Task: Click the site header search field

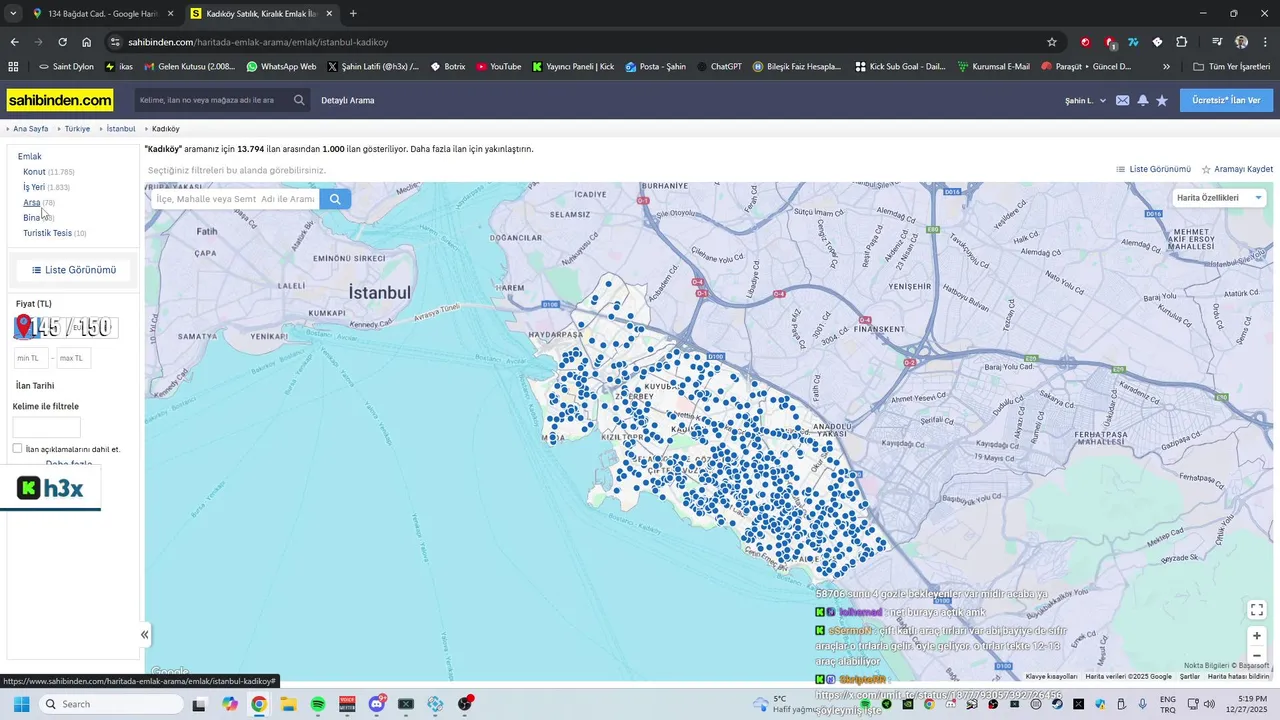Action: [x=213, y=100]
